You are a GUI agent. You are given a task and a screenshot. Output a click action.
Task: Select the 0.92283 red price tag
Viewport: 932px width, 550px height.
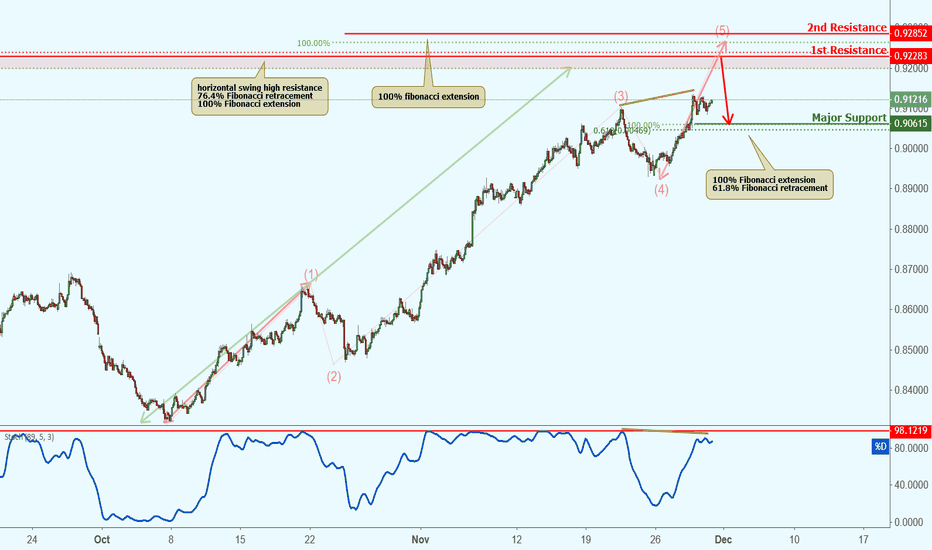click(x=911, y=56)
